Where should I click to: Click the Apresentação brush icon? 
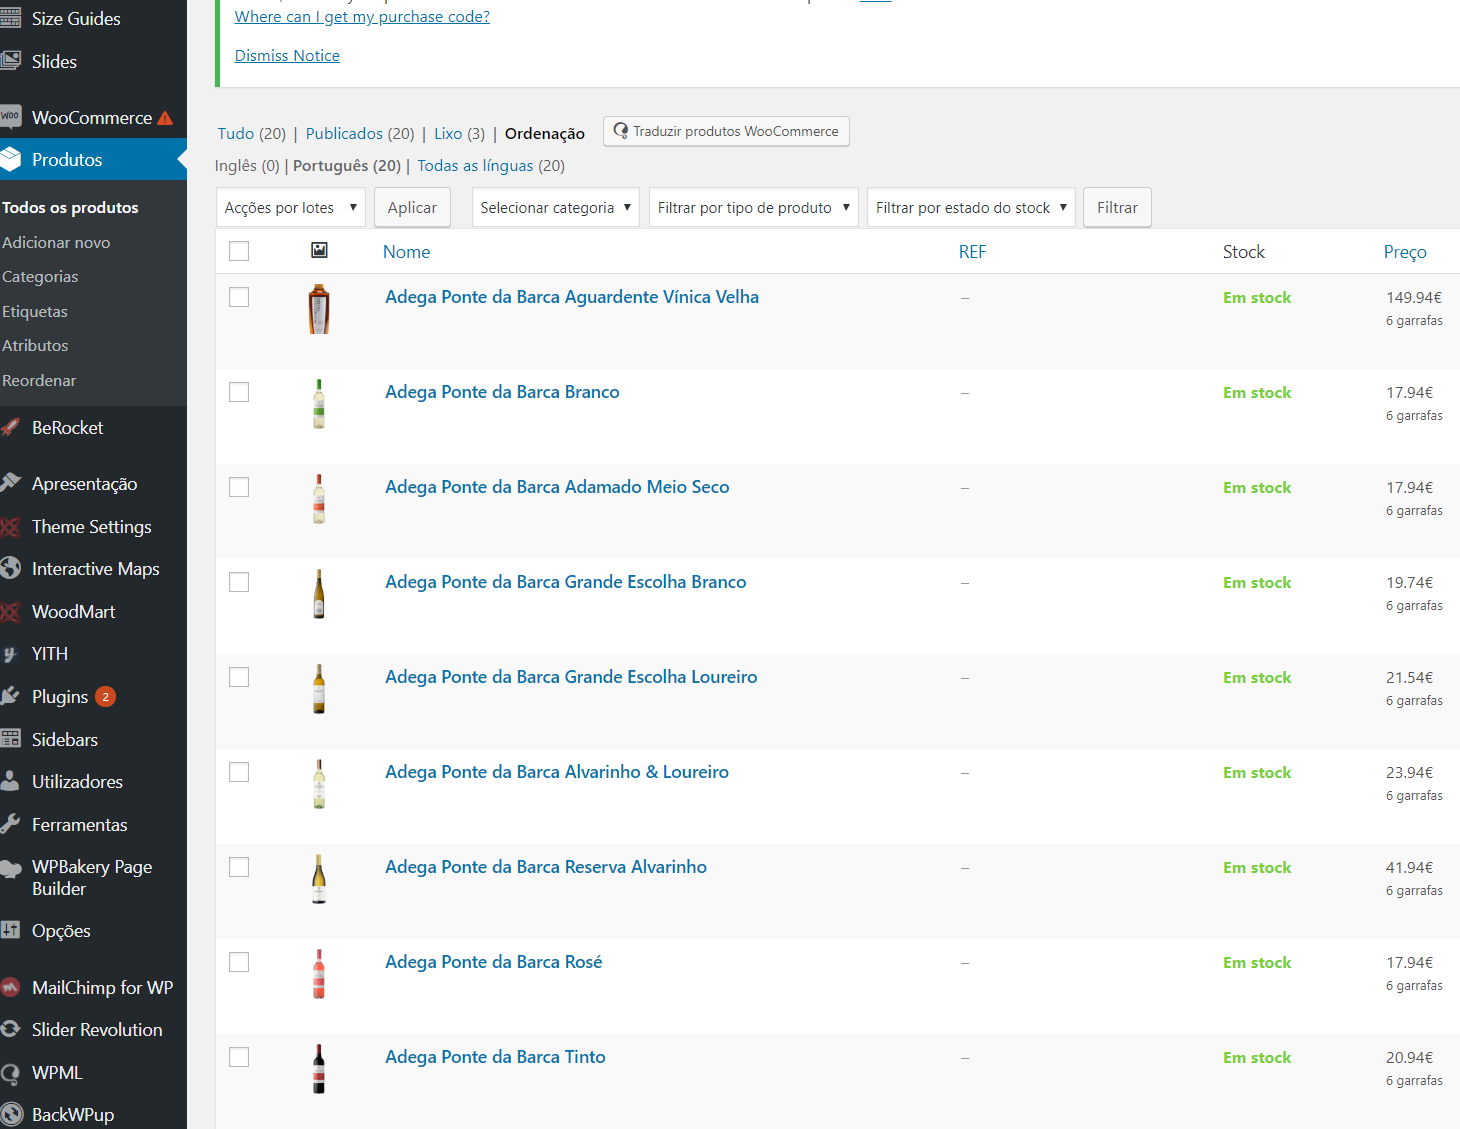coord(11,483)
